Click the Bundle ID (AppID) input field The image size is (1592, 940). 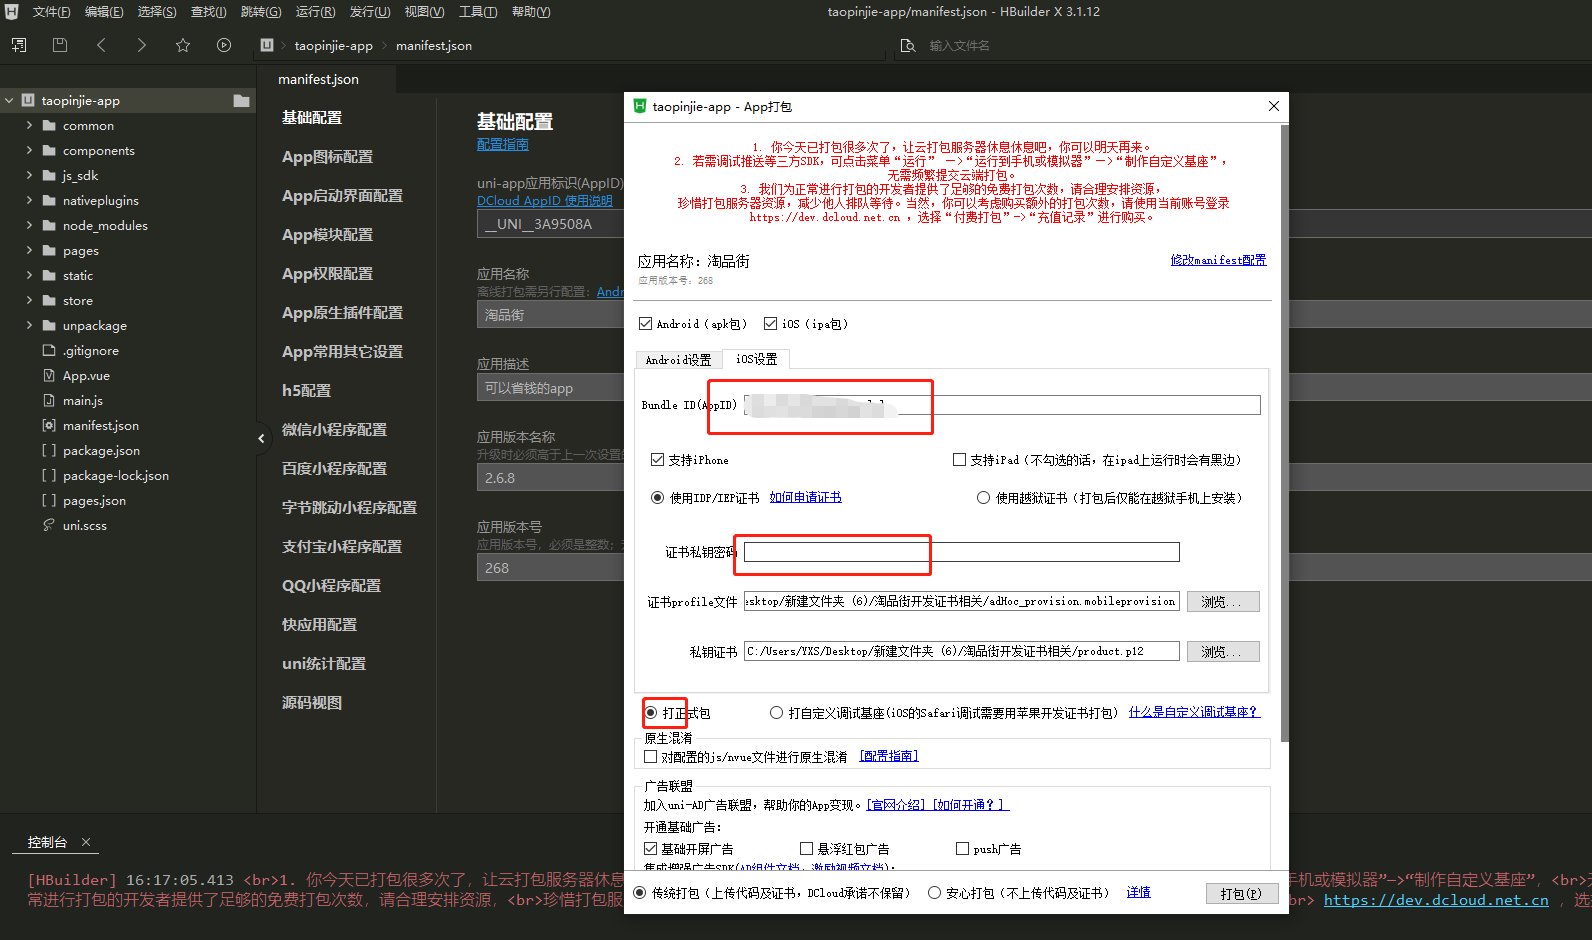point(1002,405)
